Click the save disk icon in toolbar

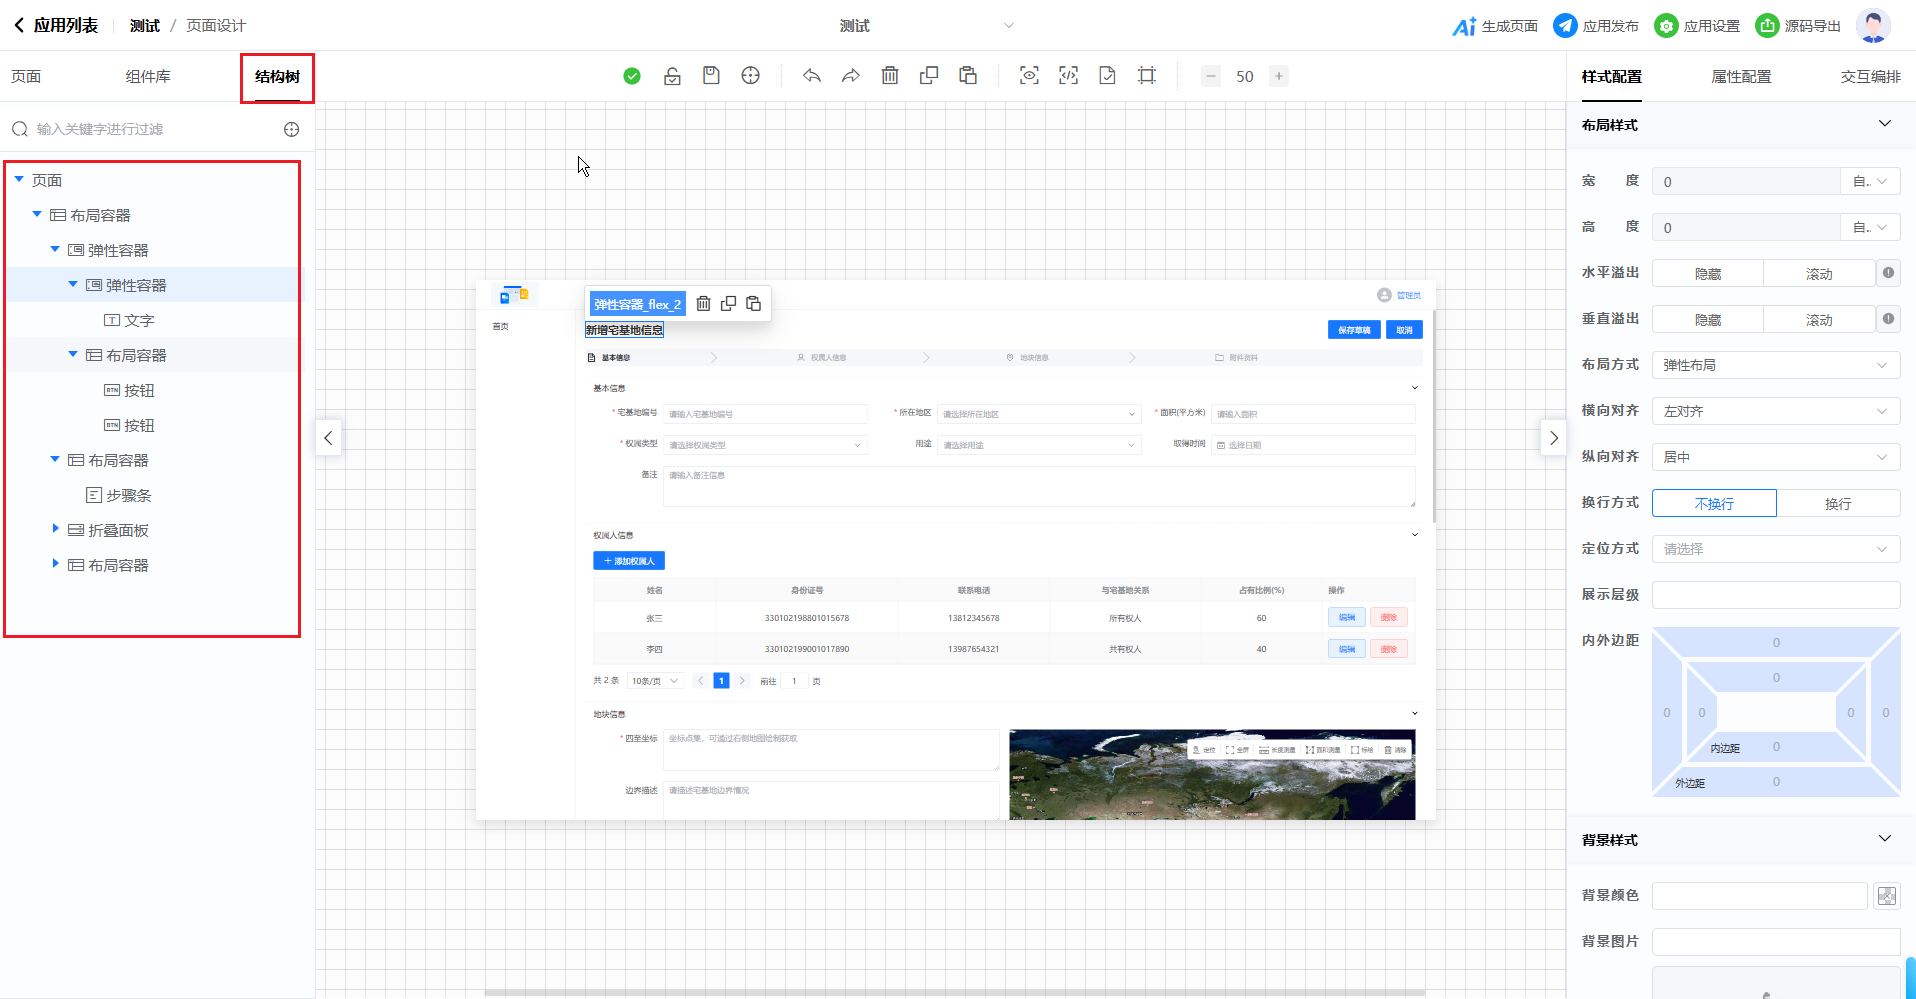coord(711,76)
